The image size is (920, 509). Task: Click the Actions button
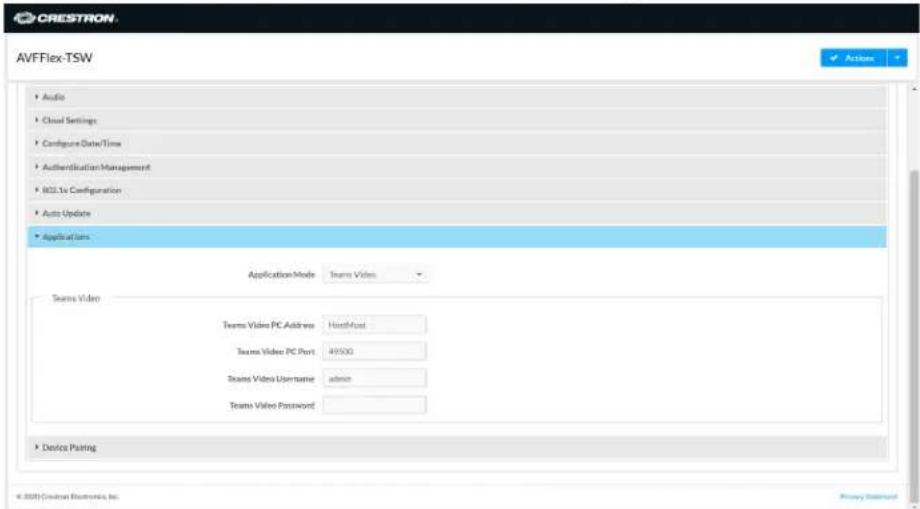pos(853,58)
